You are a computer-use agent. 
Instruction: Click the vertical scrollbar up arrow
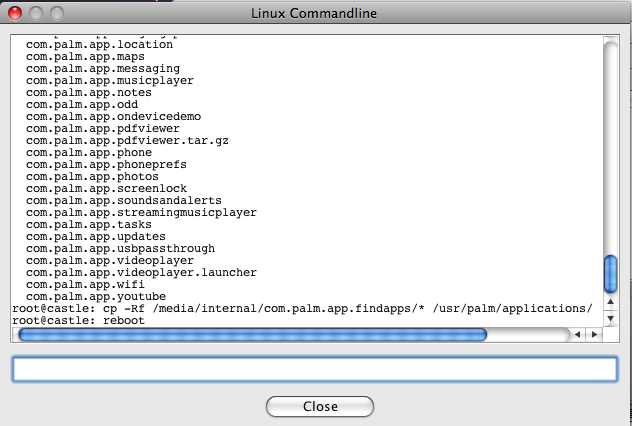611,301
